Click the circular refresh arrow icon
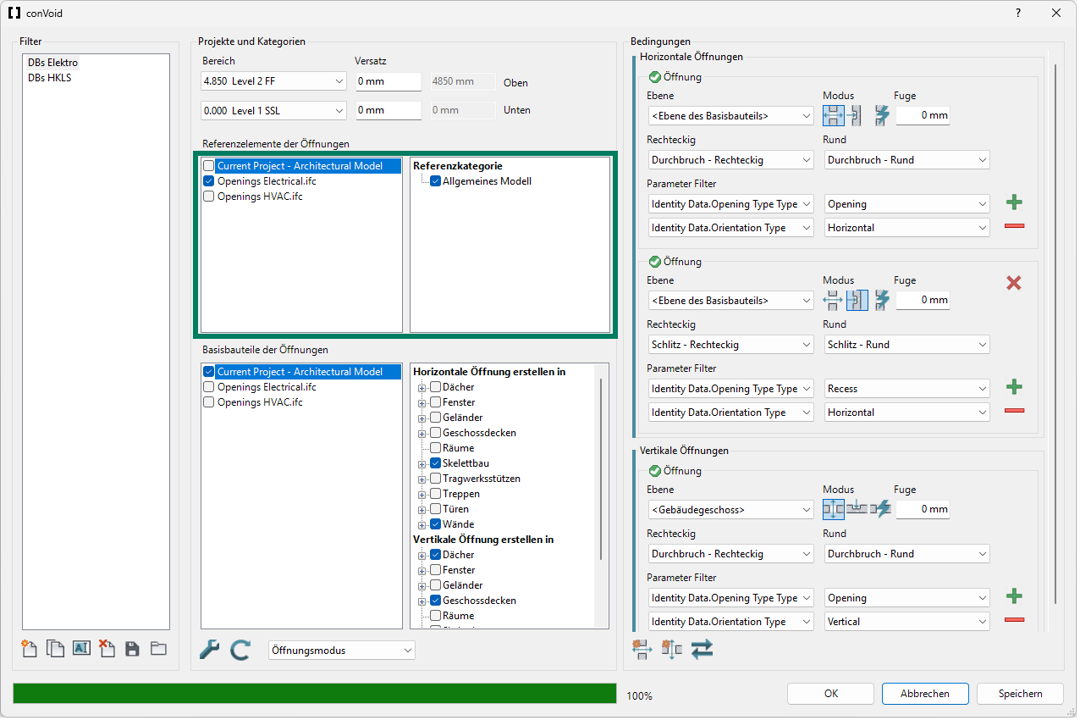This screenshot has height=720, width=1080. point(240,650)
